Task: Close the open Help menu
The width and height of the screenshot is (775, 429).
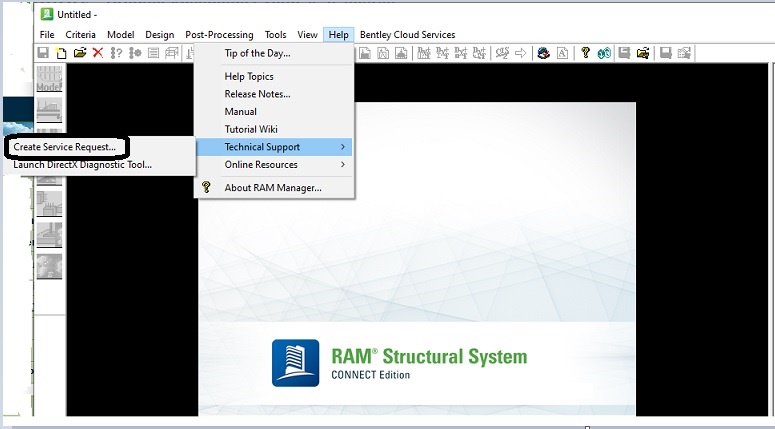Action: (x=339, y=35)
